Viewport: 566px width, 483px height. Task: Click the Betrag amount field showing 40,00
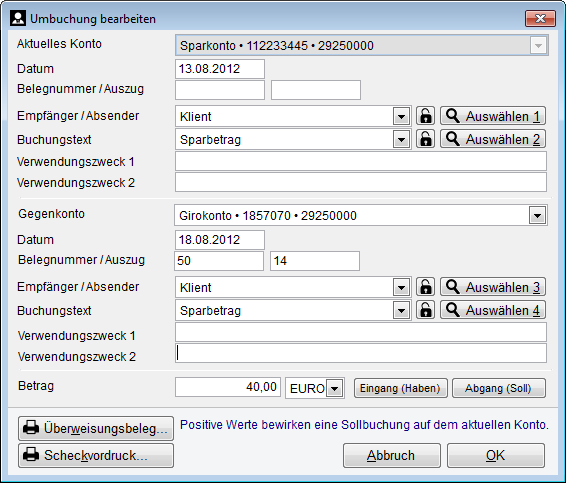[x=228, y=387]
